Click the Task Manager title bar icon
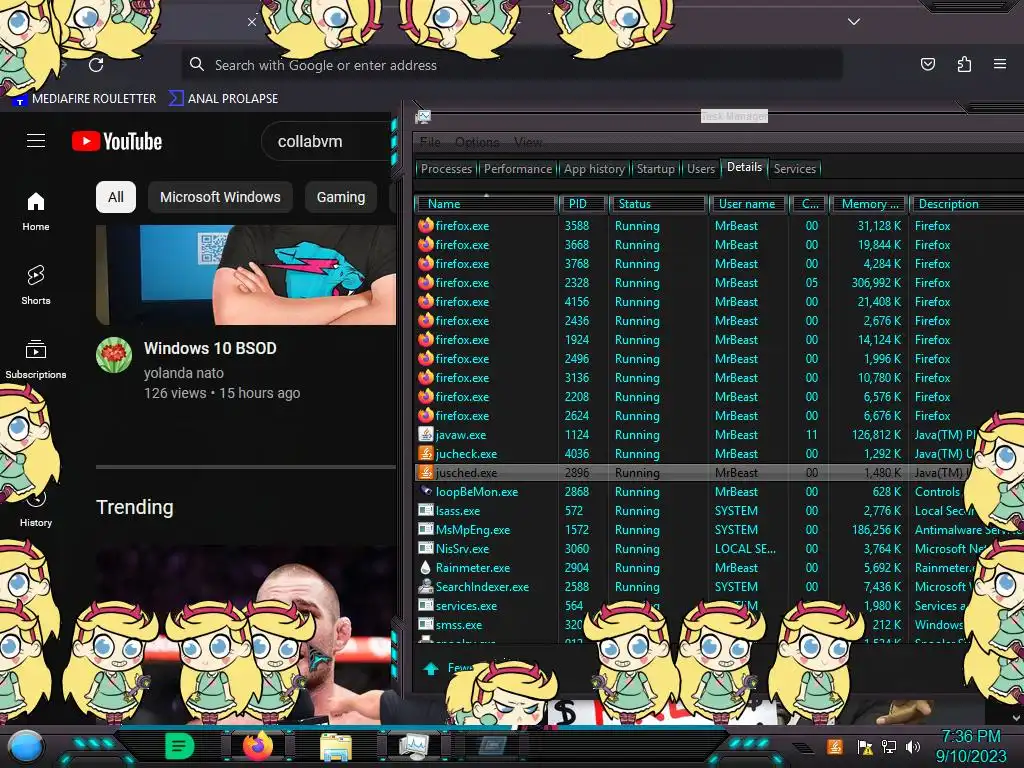Screen dimensions: 1024x768 (x=423, y=117)
